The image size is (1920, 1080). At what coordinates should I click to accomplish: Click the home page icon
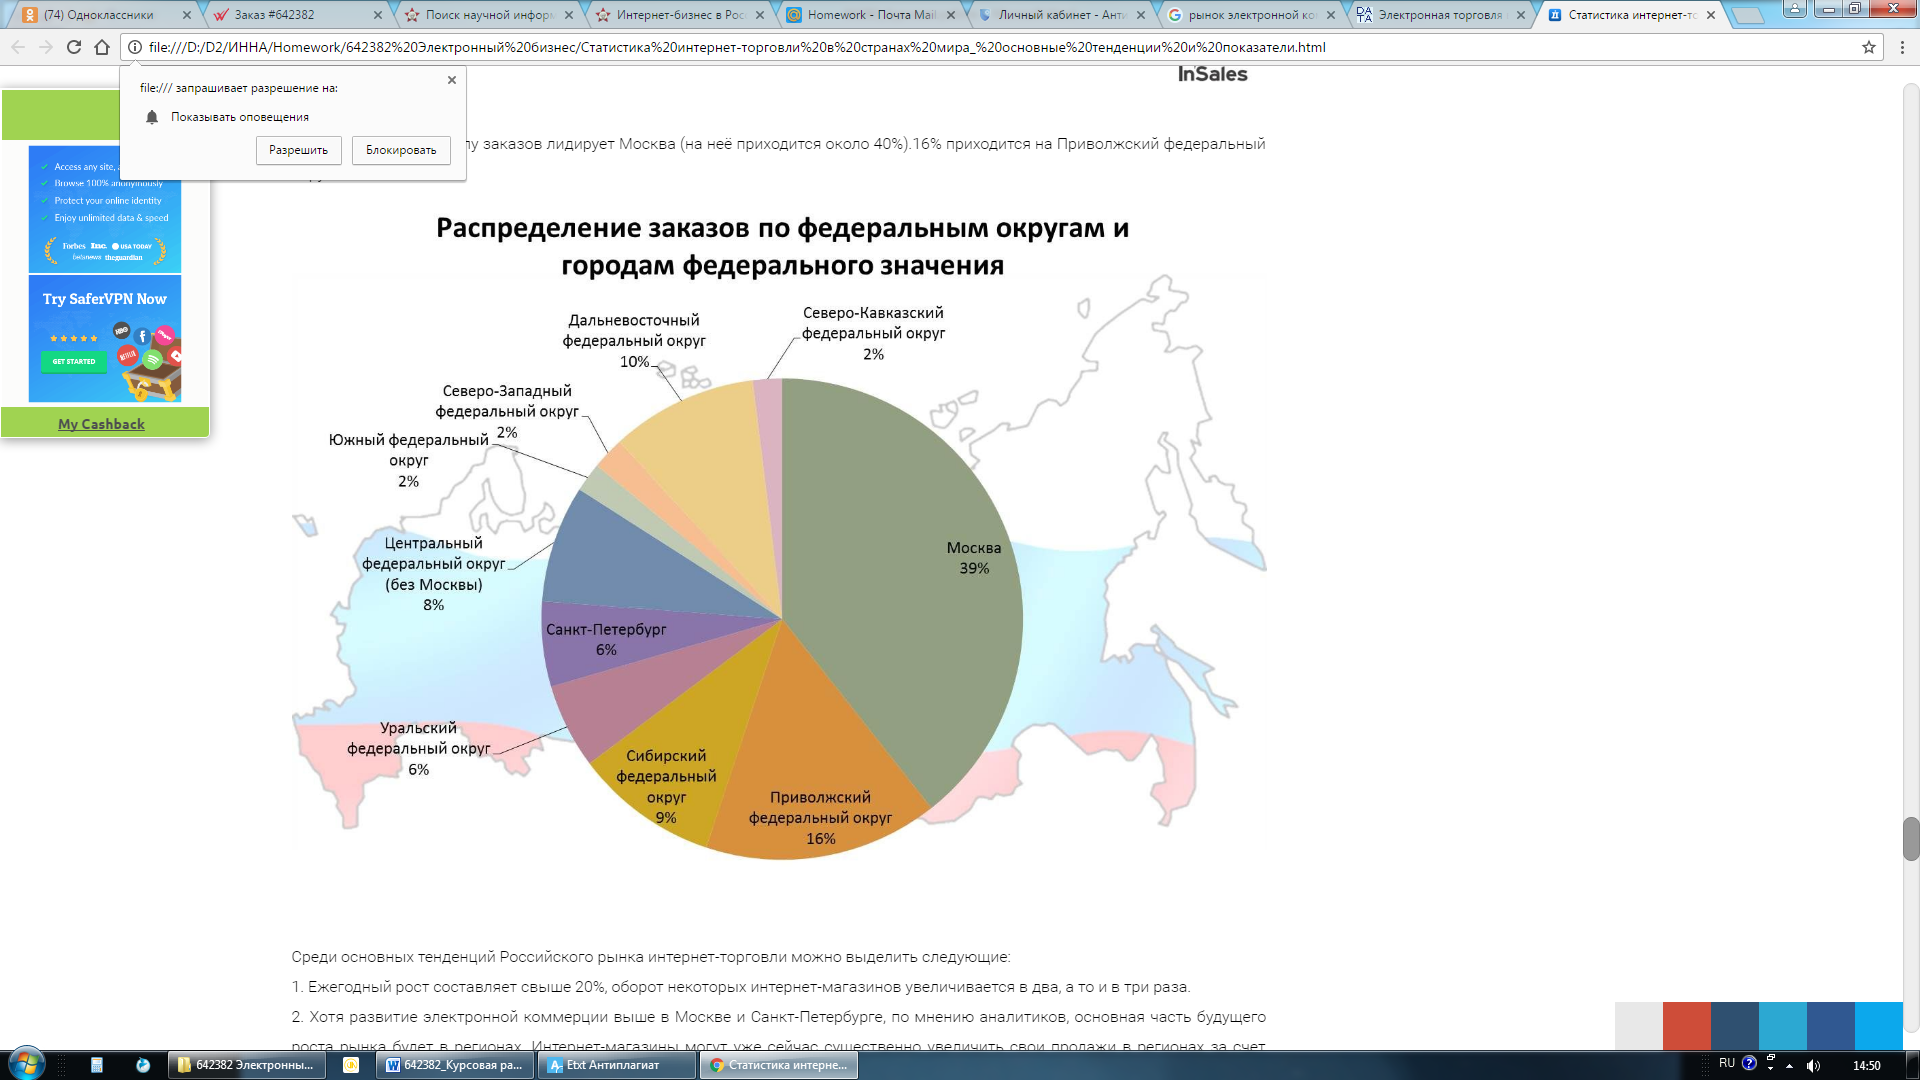point(102,47)
